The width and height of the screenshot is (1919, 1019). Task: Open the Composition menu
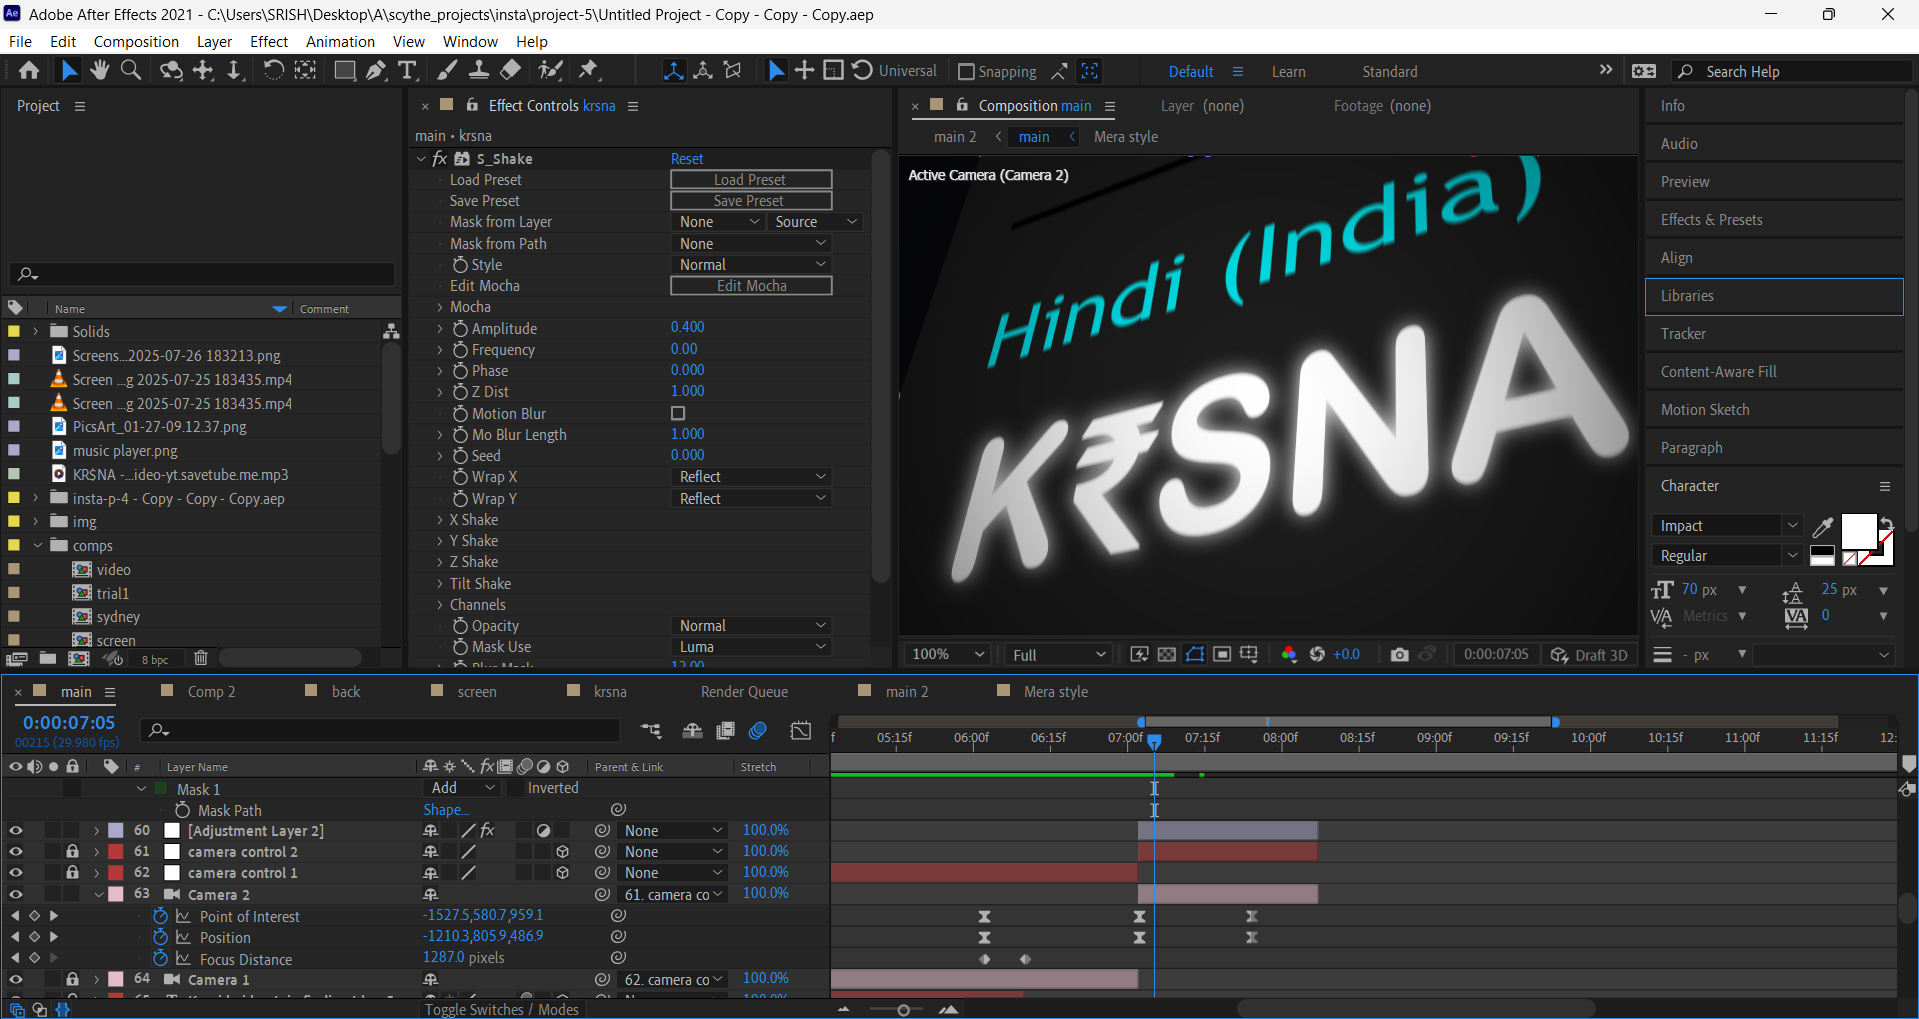point(136,41)
